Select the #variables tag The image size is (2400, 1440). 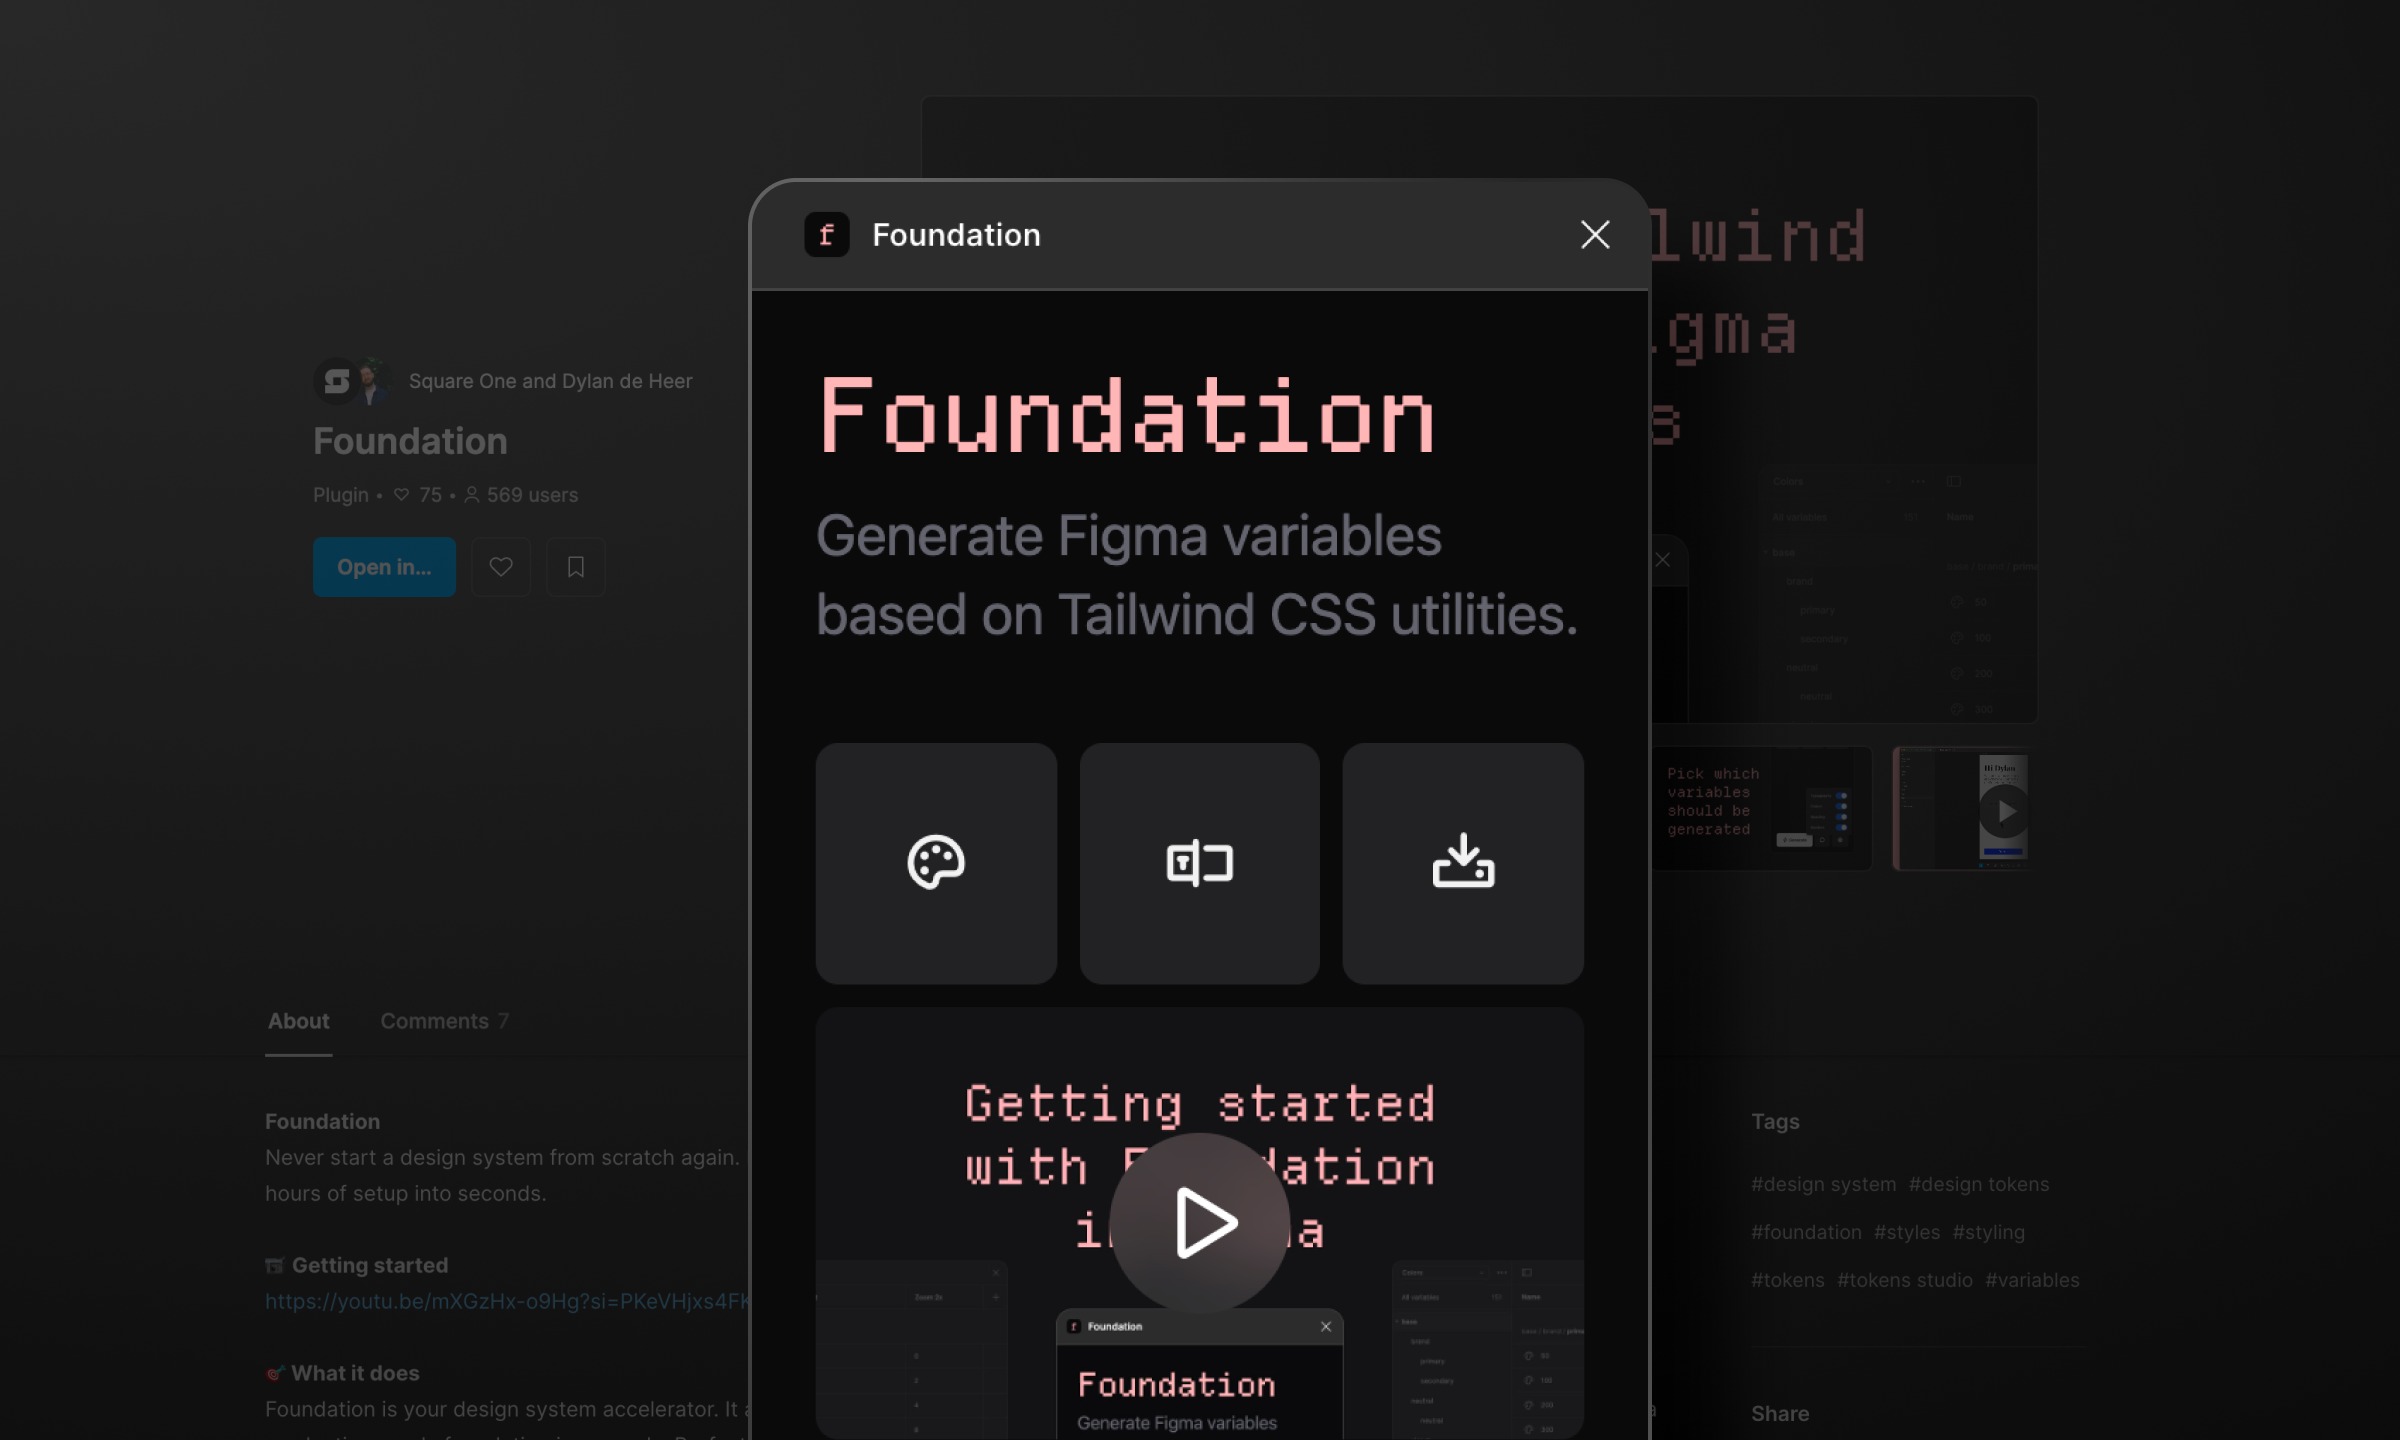pyautogui.click(x=2031, y=1280)
